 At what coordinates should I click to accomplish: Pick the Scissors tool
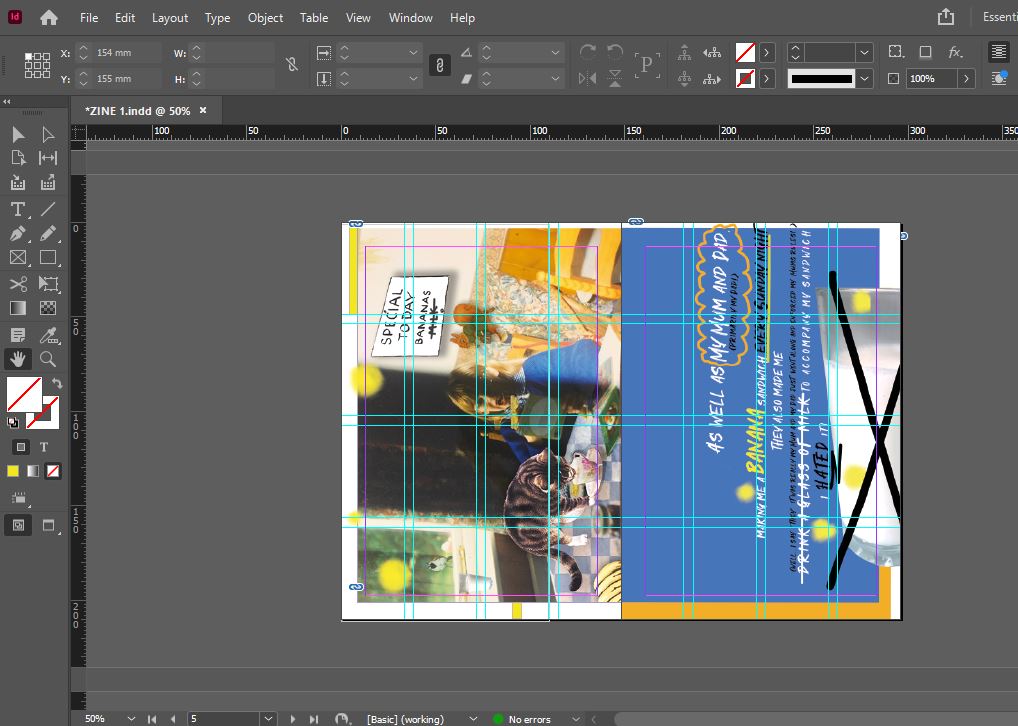coord(18,284)
